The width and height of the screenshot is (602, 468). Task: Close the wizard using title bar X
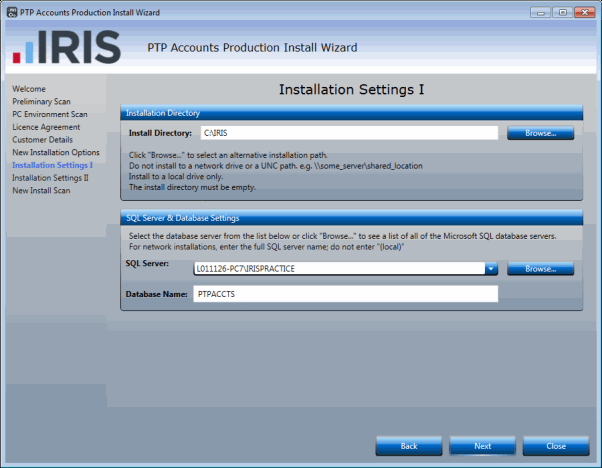[x=585, y=12]
